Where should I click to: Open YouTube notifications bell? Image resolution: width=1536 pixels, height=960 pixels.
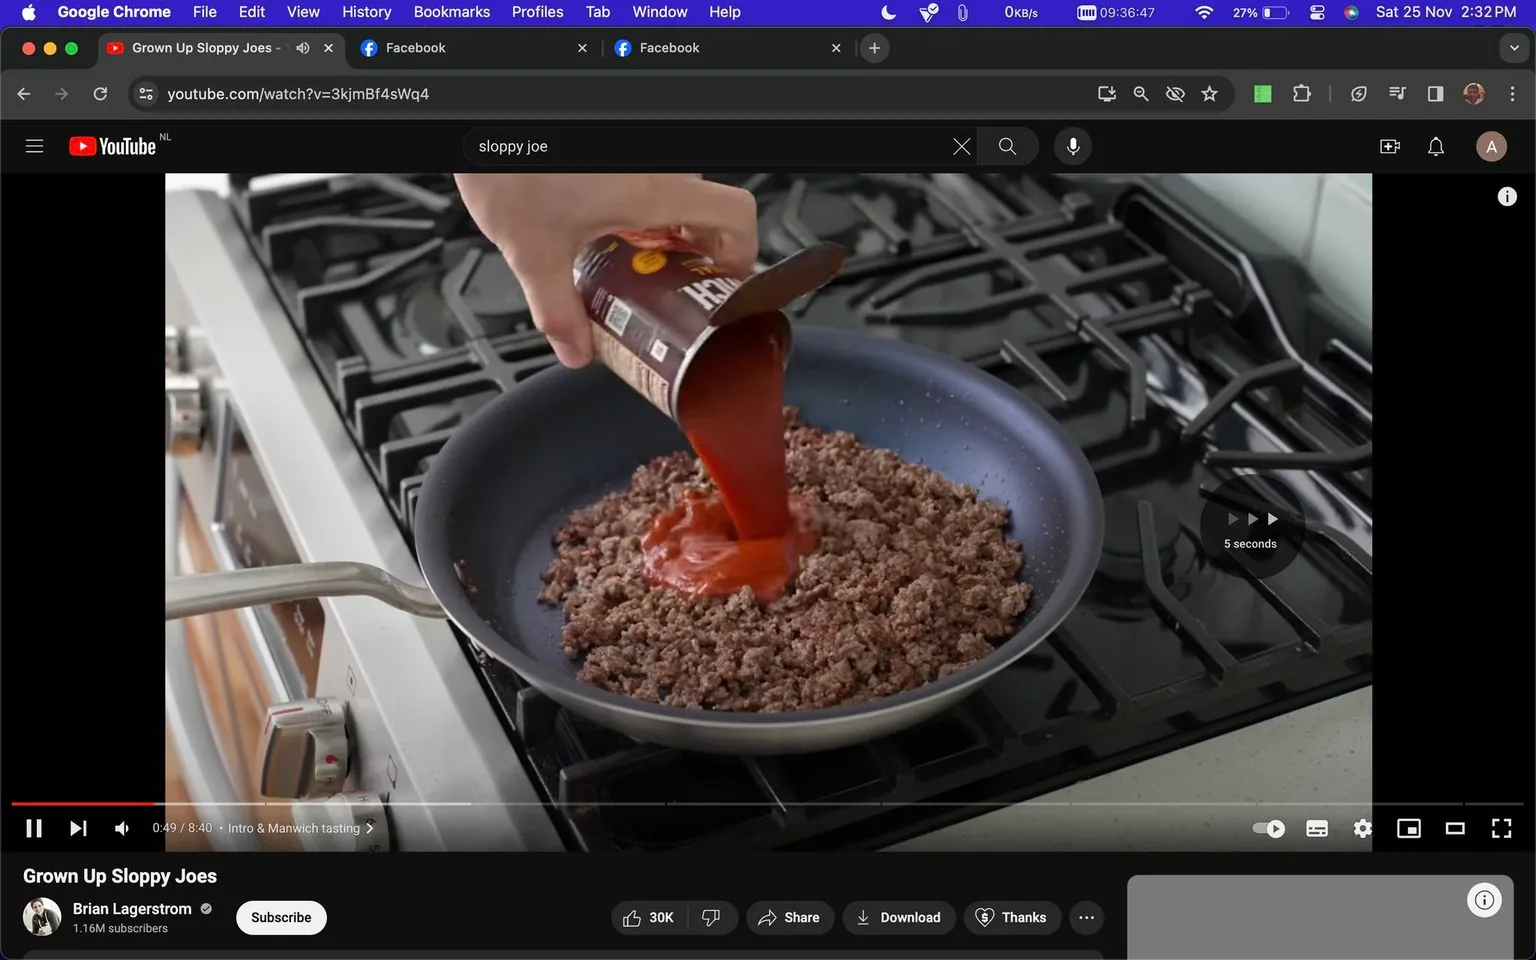click(1435, 146)
